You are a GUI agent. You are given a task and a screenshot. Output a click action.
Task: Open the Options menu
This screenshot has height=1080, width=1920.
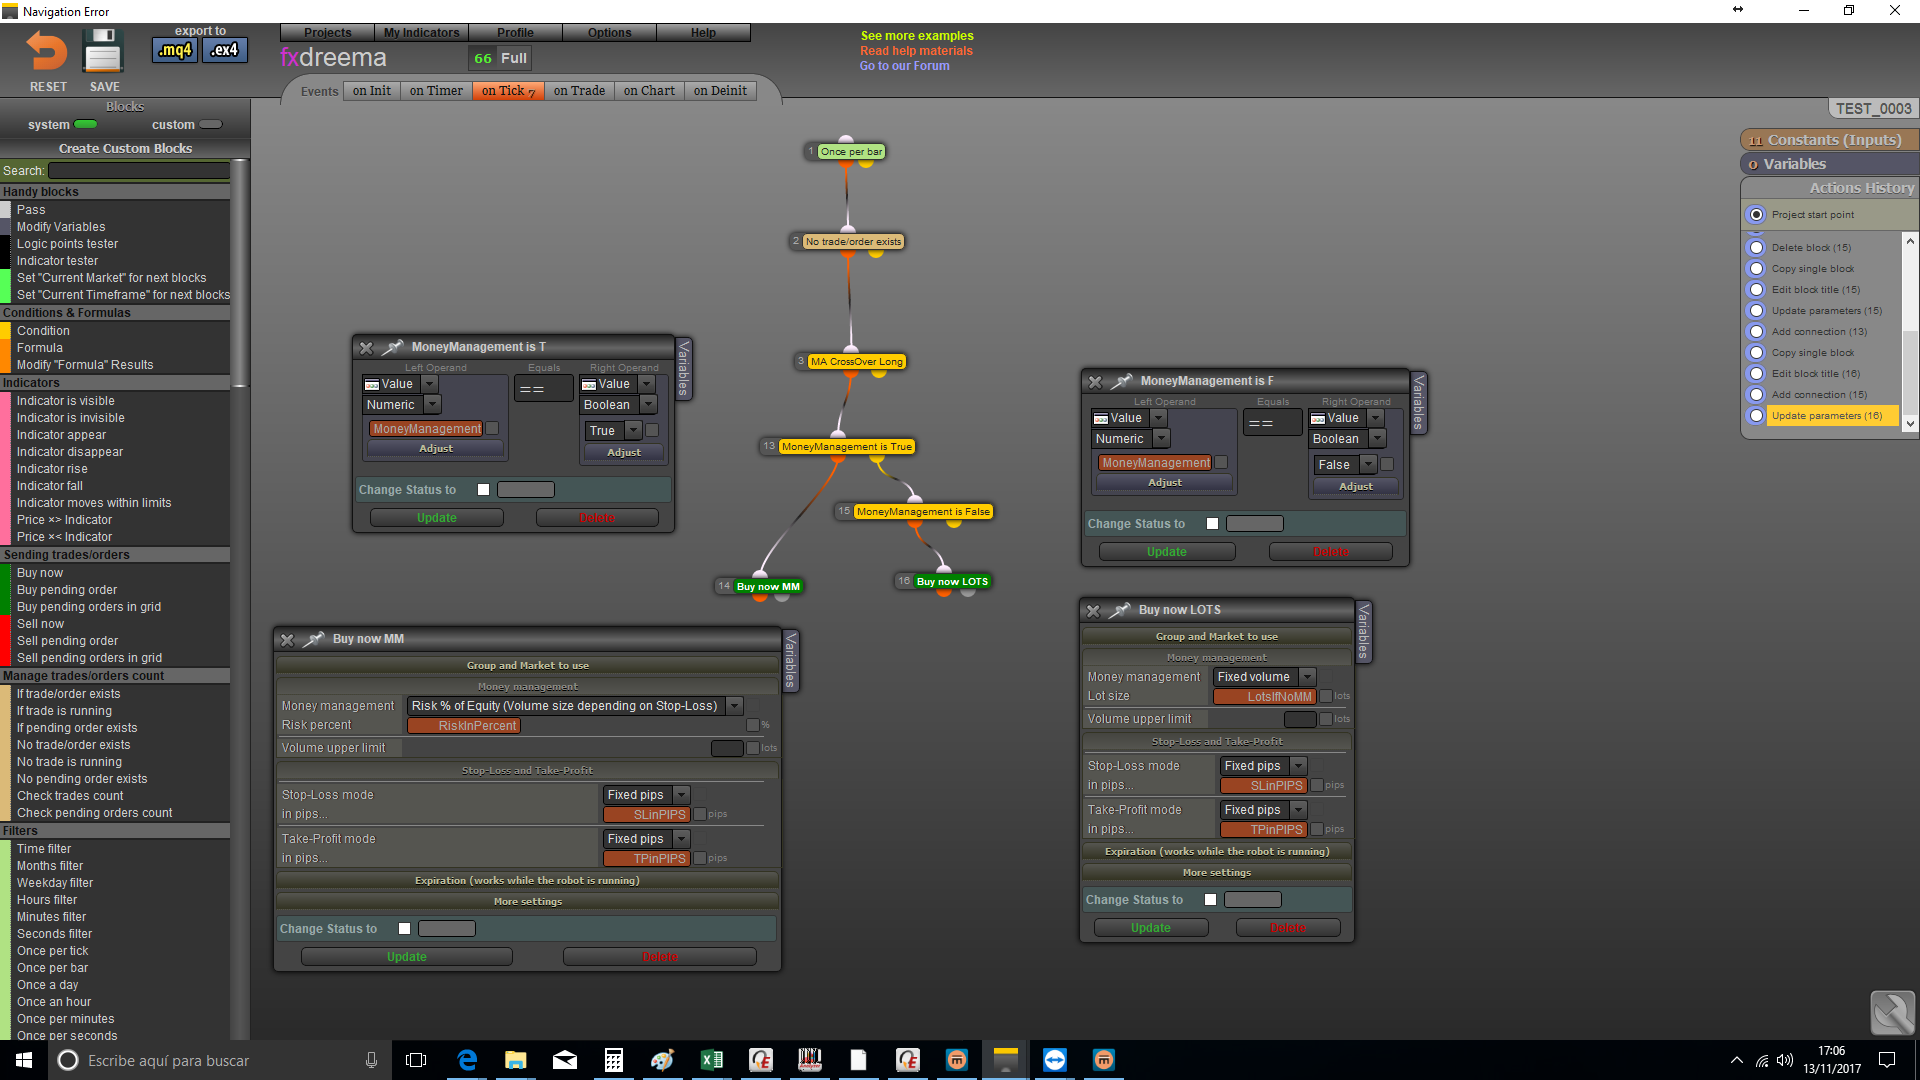[609, 33]
